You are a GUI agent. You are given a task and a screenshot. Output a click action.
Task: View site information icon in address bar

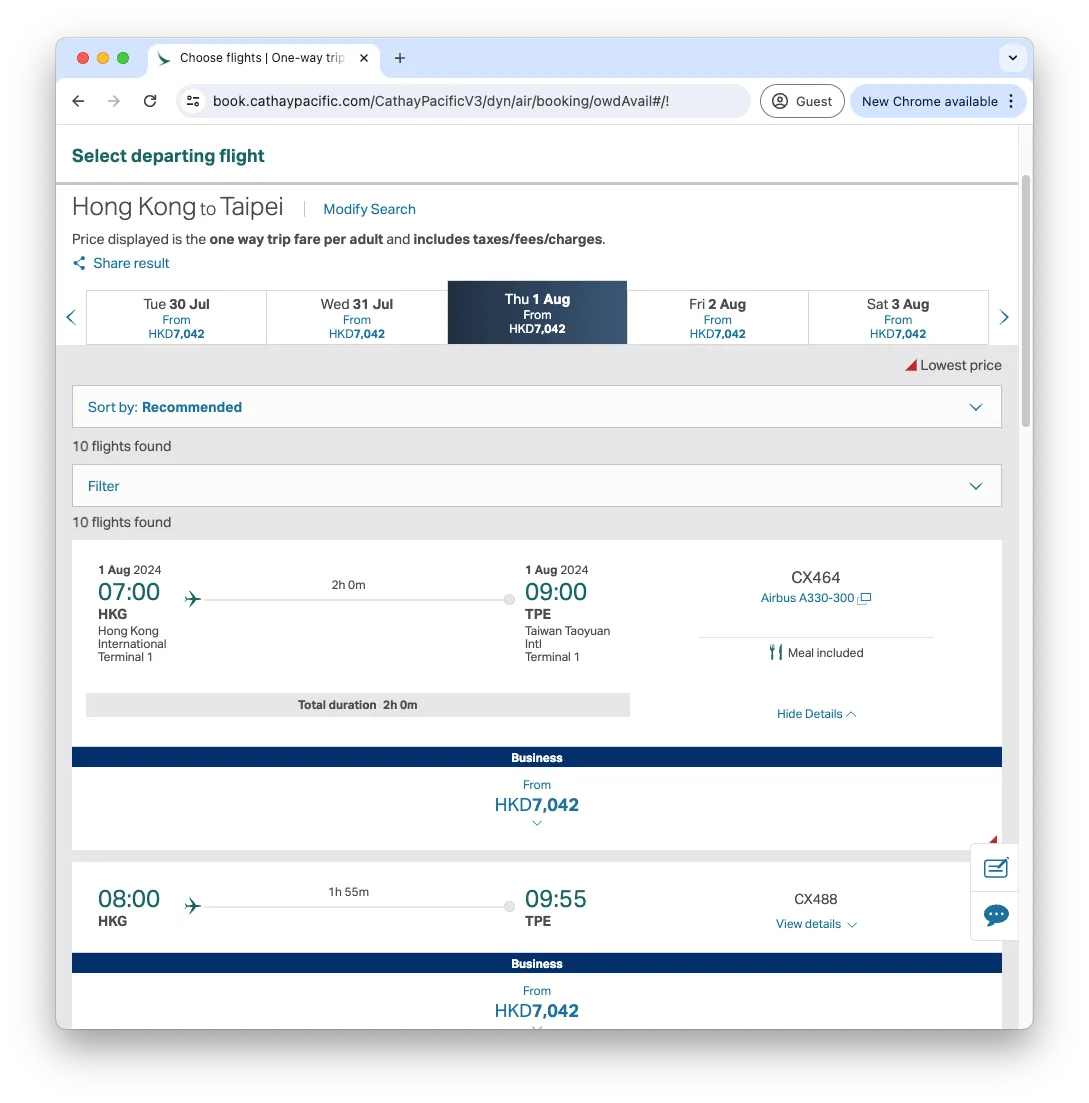193,101
